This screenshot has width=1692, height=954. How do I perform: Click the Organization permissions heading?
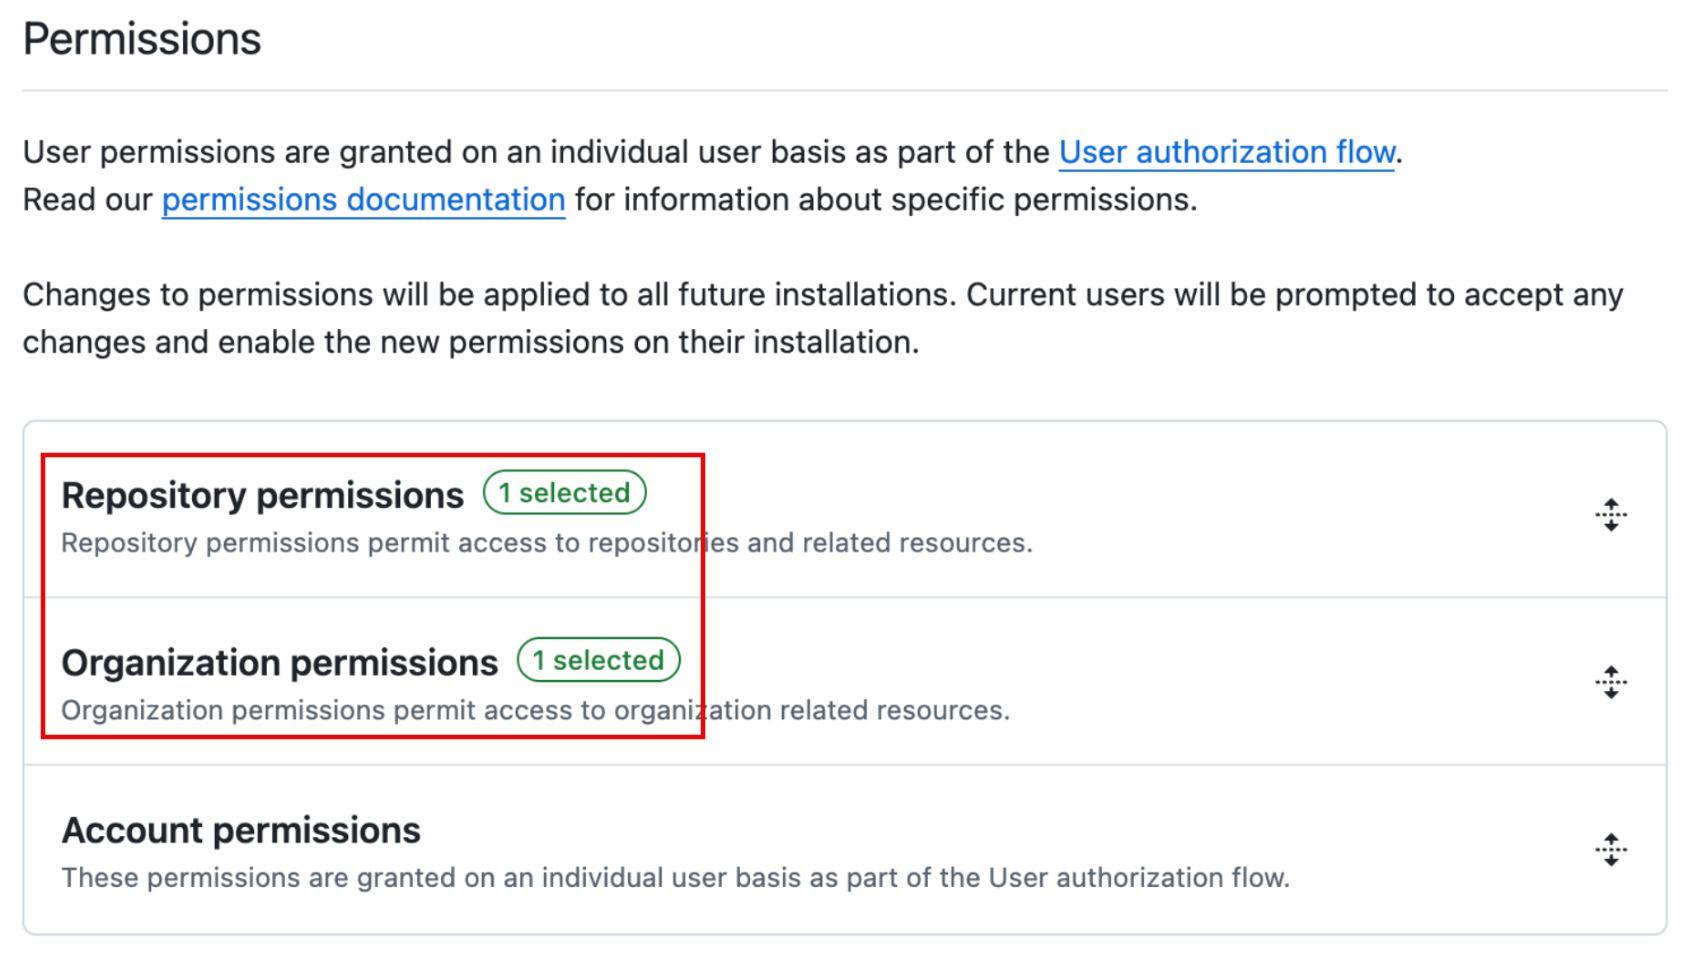(279, 662)
